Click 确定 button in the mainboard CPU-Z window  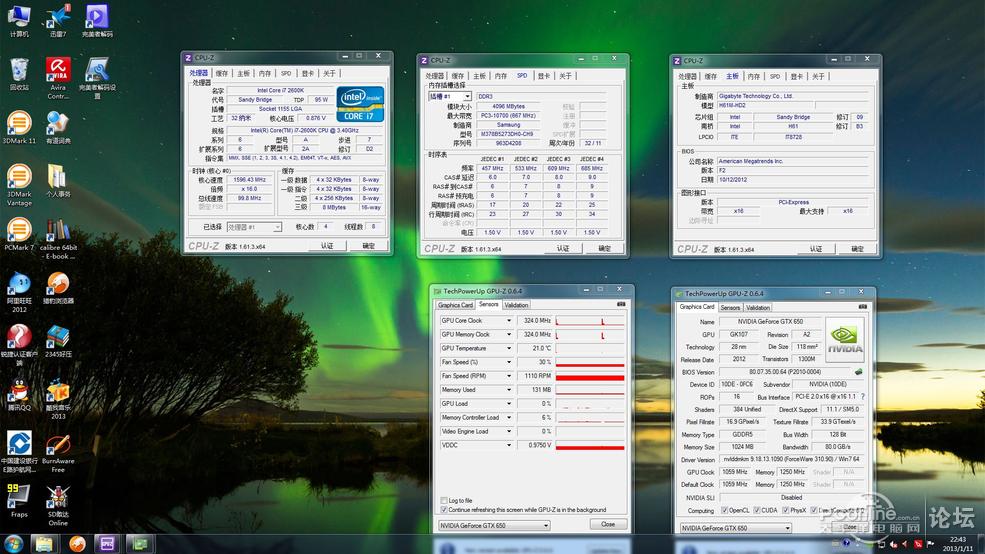point(857,249)
